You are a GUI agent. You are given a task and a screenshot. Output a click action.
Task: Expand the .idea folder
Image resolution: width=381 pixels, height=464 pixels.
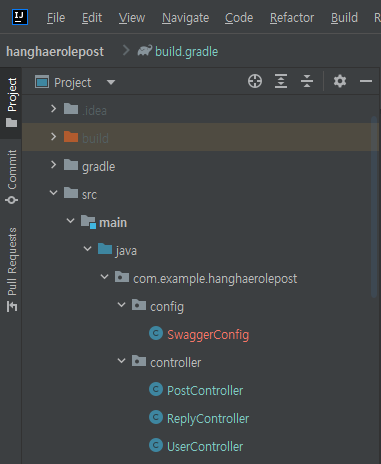(x=53, y=108)
